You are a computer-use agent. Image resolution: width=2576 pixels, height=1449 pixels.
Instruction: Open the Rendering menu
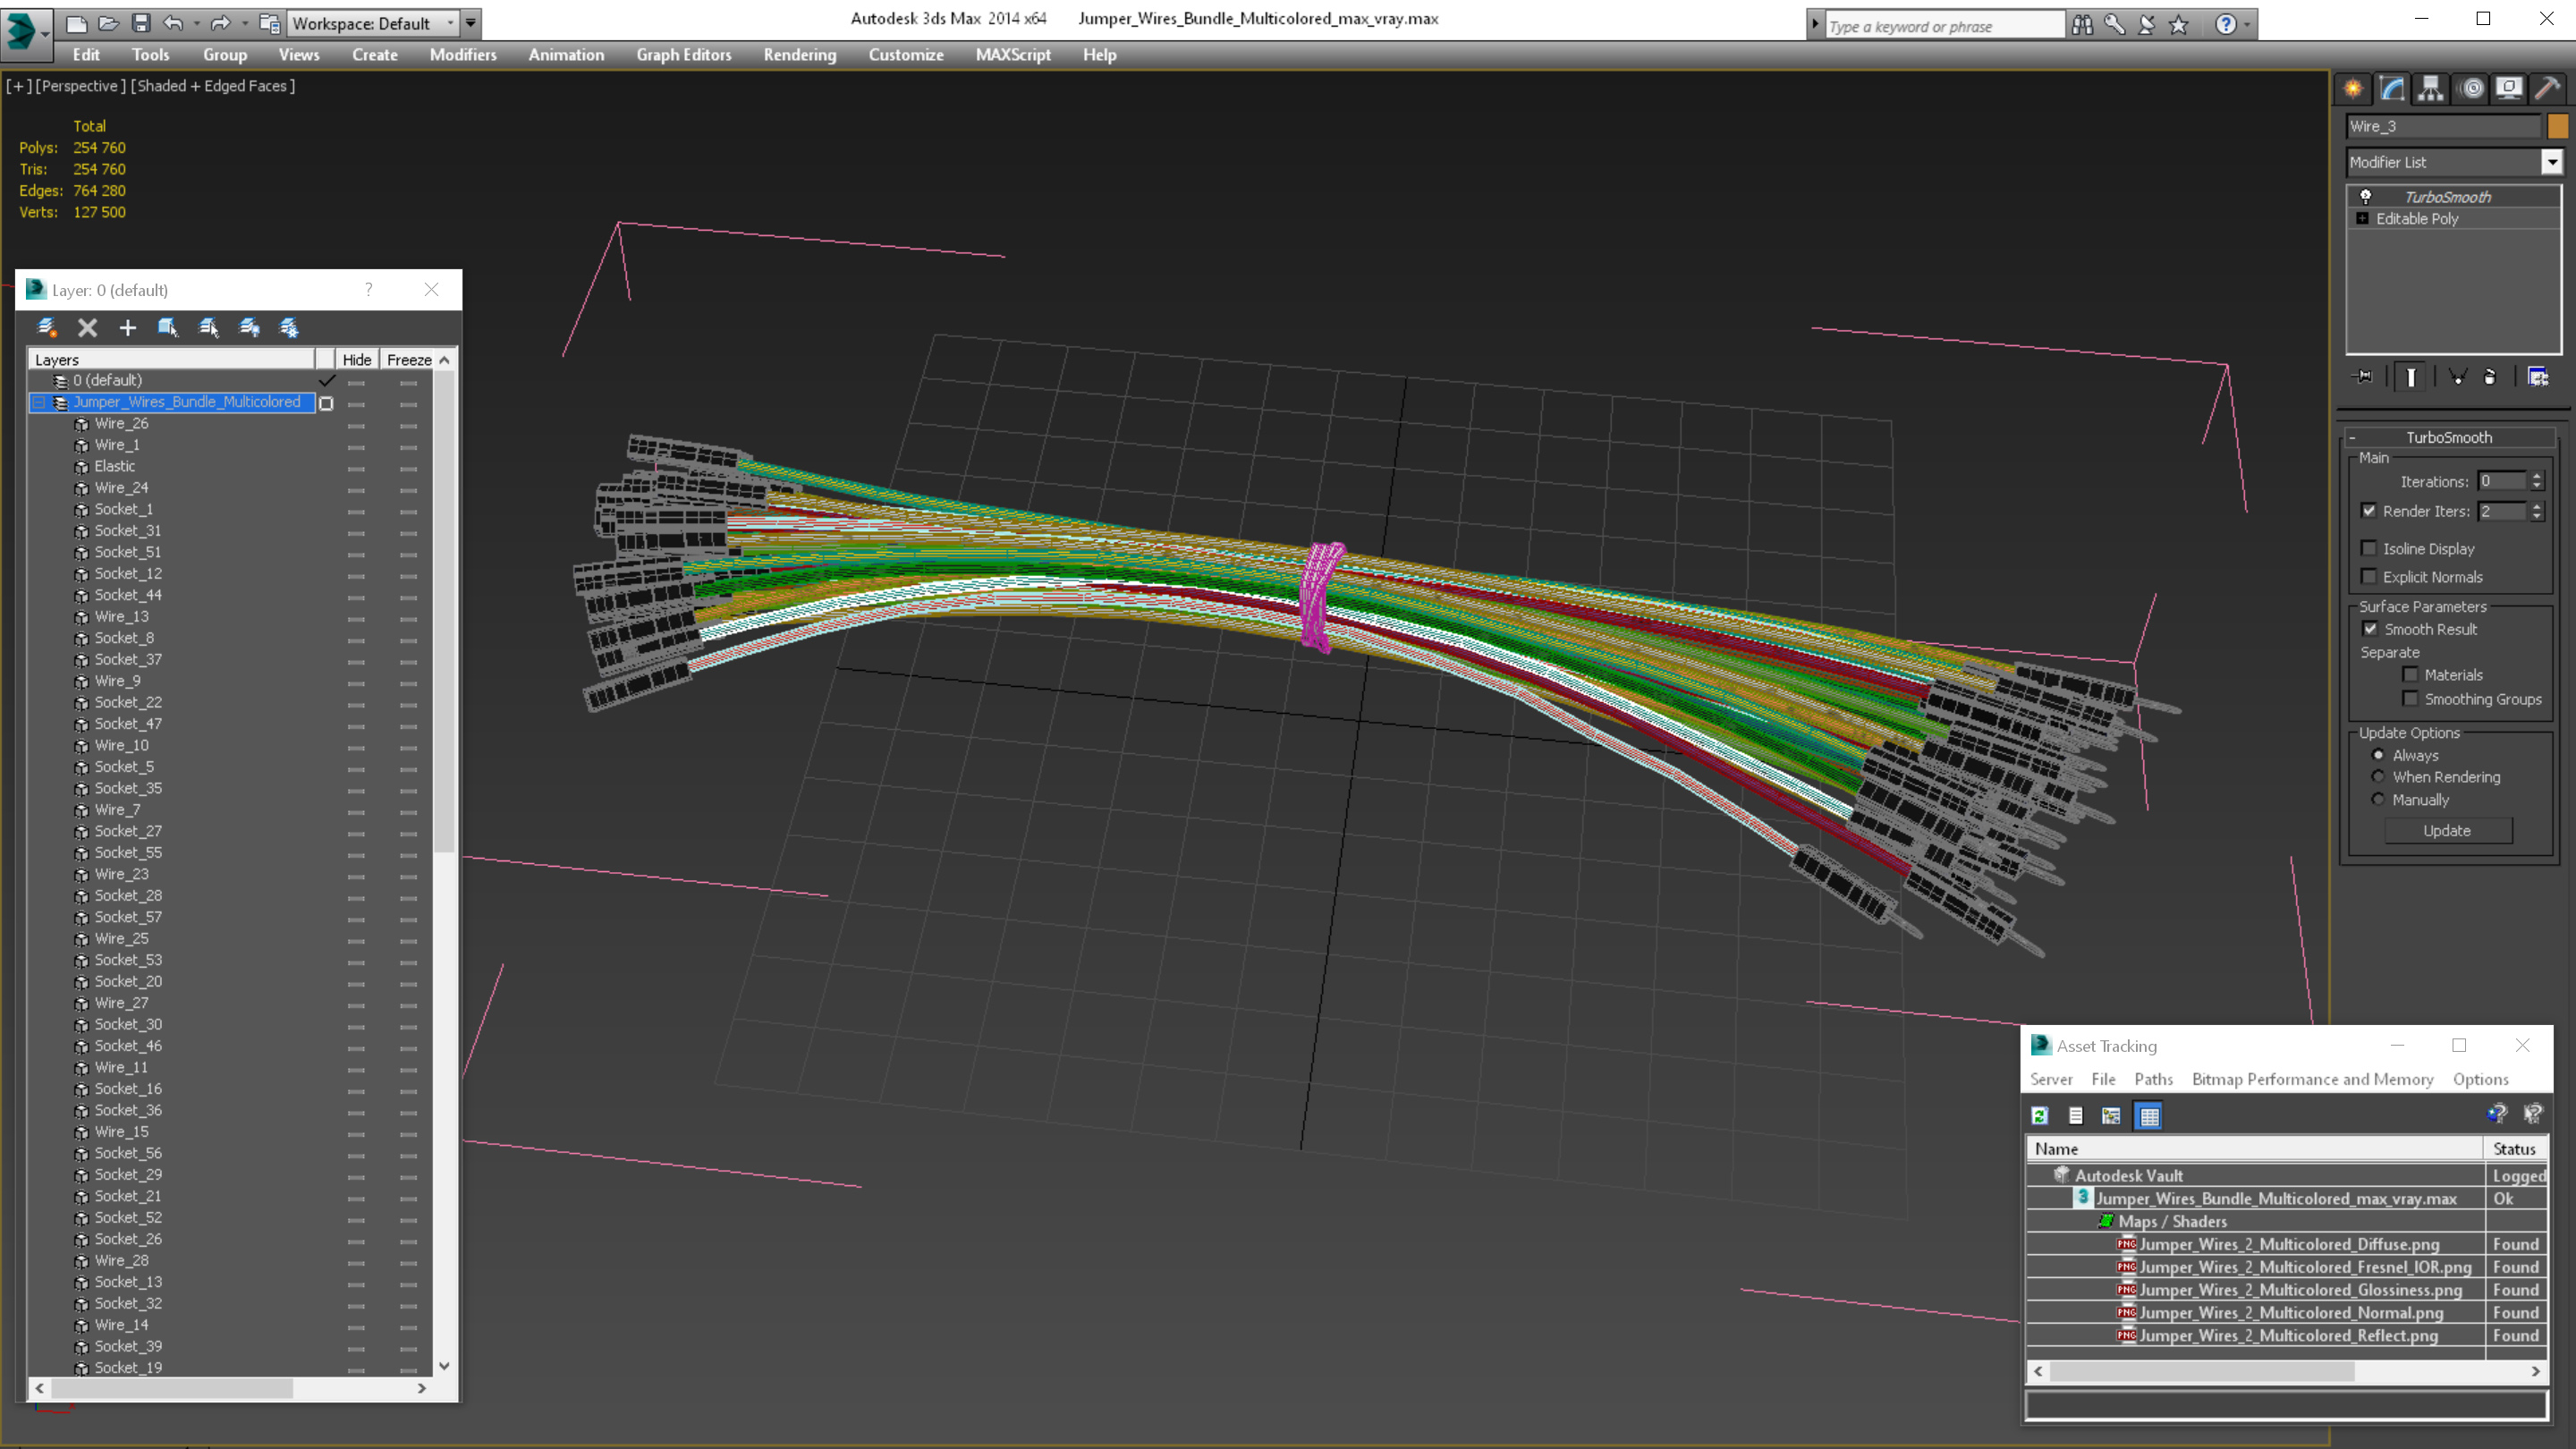pos(799,55)
